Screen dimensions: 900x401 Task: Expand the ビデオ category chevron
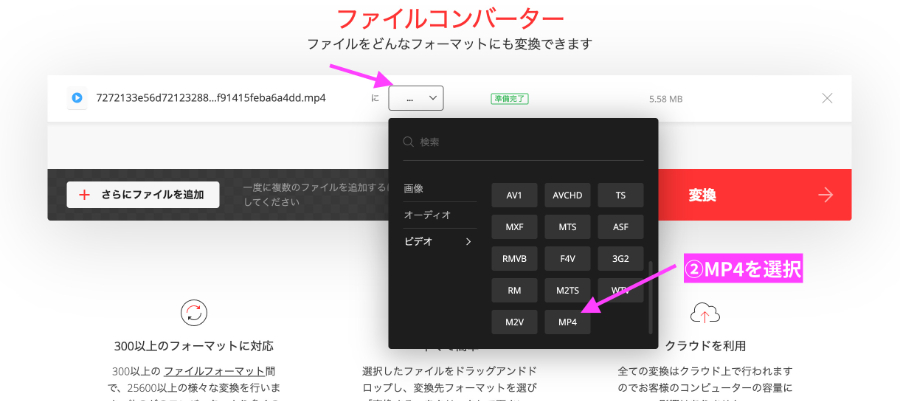(x=468, y=241)
